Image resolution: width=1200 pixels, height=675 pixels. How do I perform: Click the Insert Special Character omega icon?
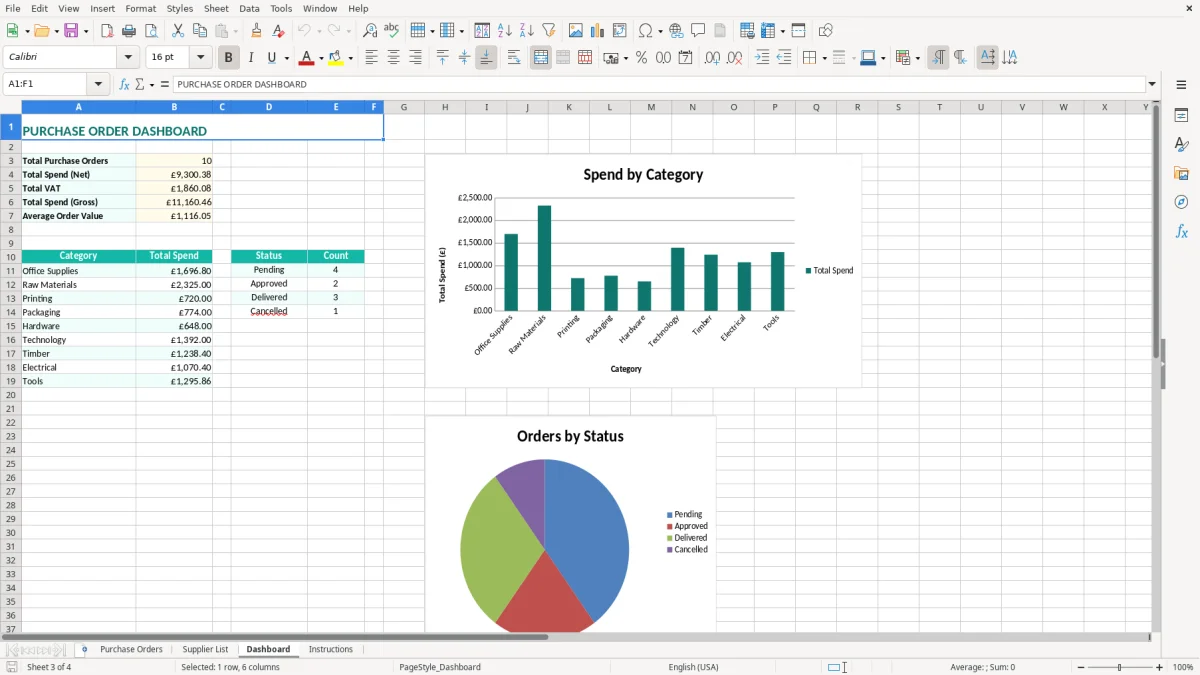(645, 31)
